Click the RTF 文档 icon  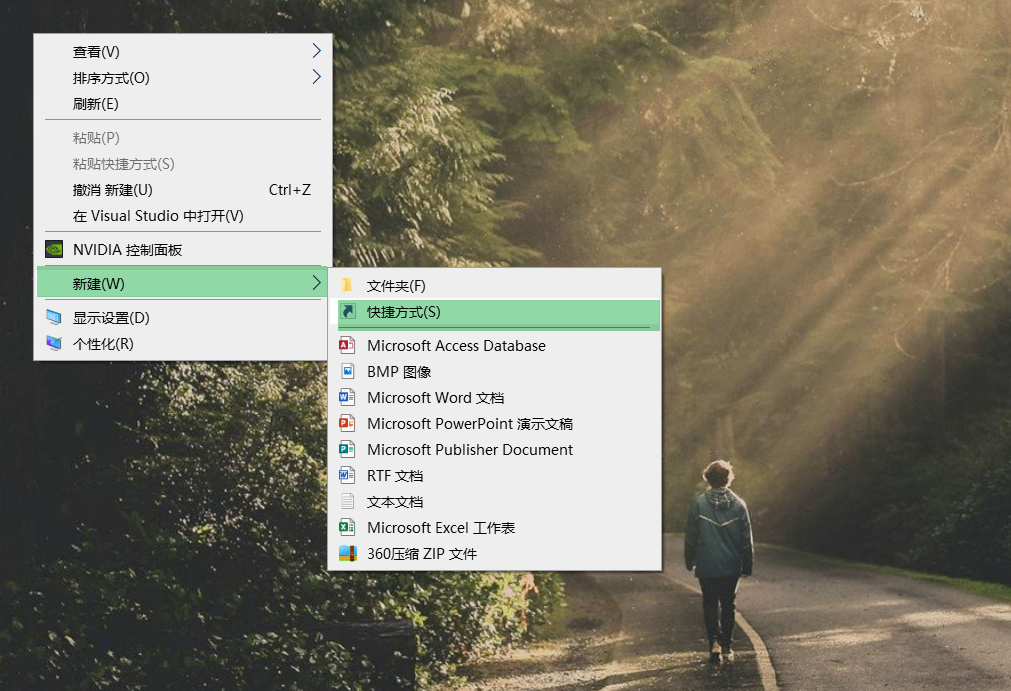347,475
